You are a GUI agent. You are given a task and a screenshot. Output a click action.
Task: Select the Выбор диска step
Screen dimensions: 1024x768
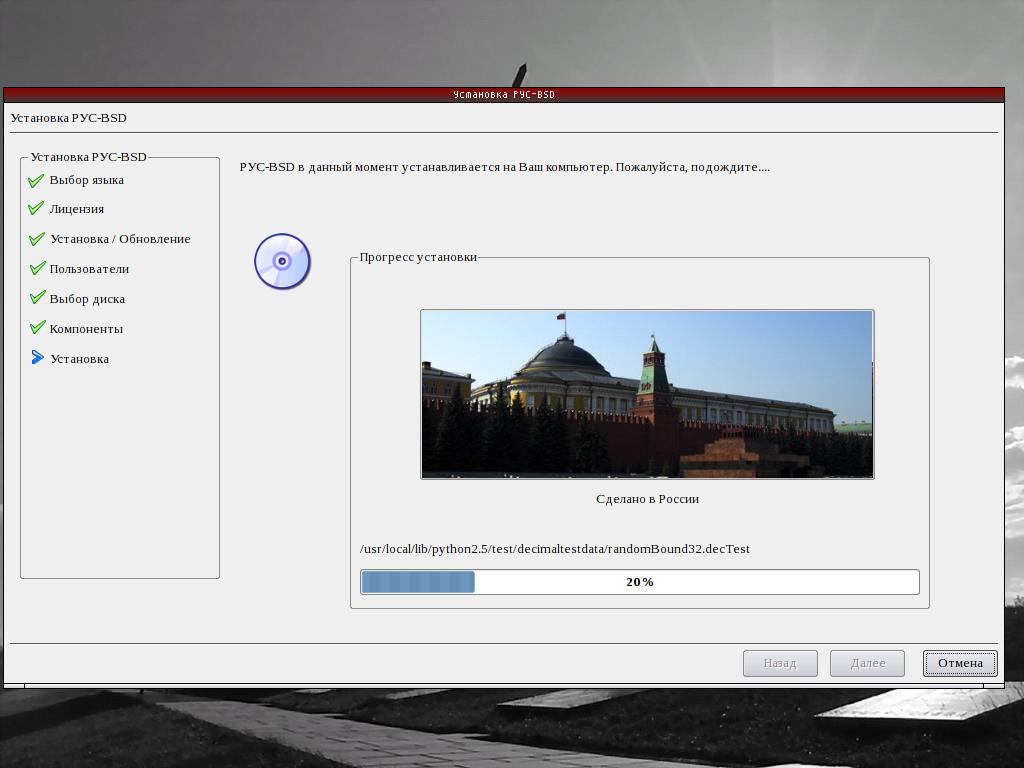[88, 299]
